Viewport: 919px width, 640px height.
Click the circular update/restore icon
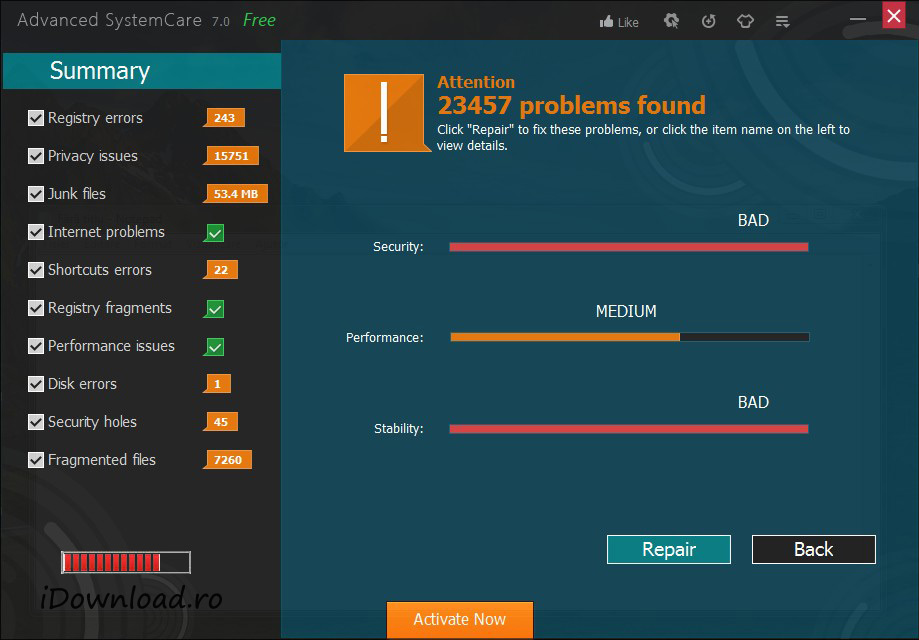pyautogui.click(x=709, y=22)
